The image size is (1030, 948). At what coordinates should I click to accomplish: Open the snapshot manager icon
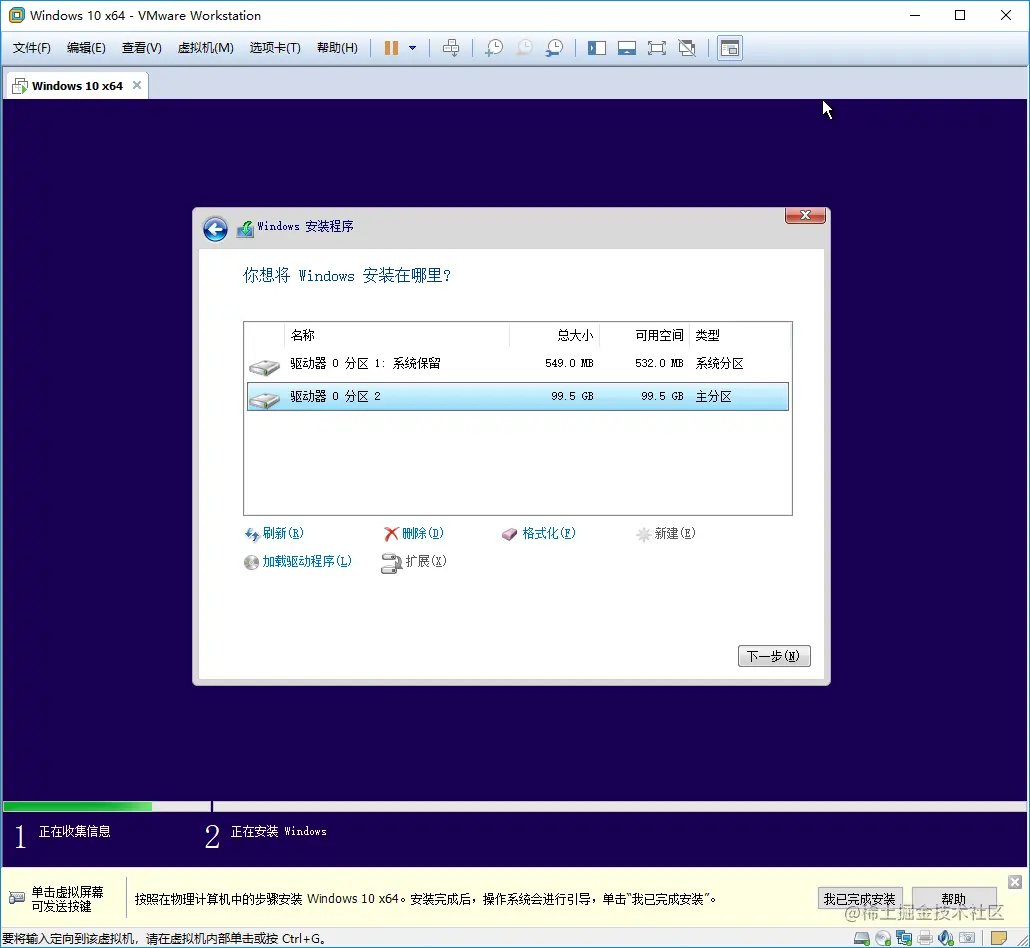(555, 48)
